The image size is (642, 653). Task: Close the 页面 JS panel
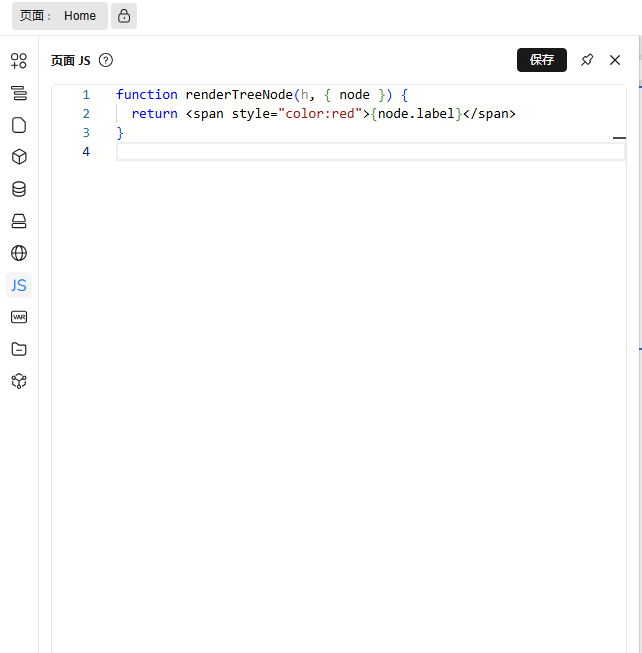point(615,60)
